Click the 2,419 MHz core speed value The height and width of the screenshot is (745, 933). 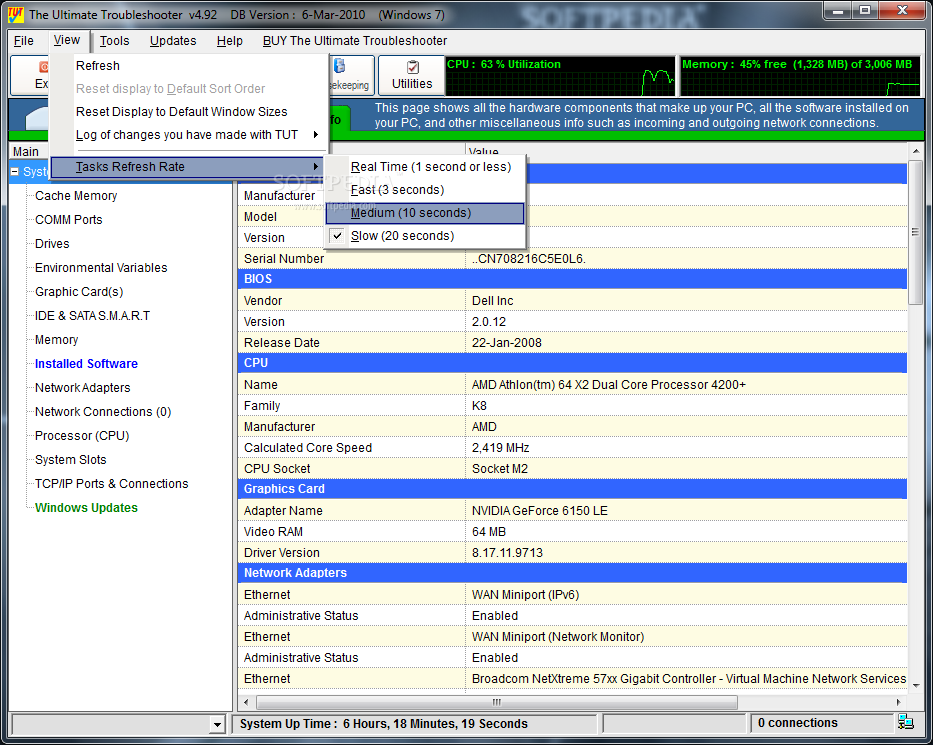pyautogui.click(x=500, y=447)
